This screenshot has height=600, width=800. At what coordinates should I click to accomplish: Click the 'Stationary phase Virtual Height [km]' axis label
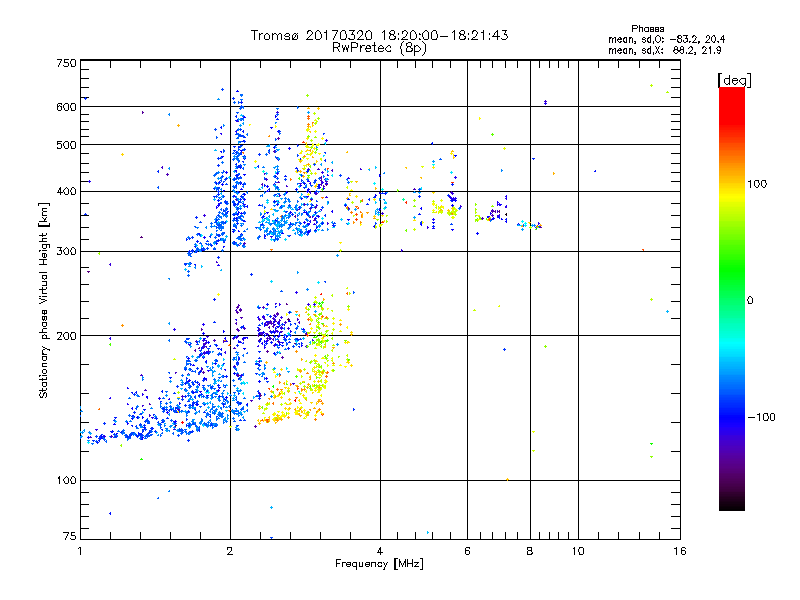tap(43, 301)
